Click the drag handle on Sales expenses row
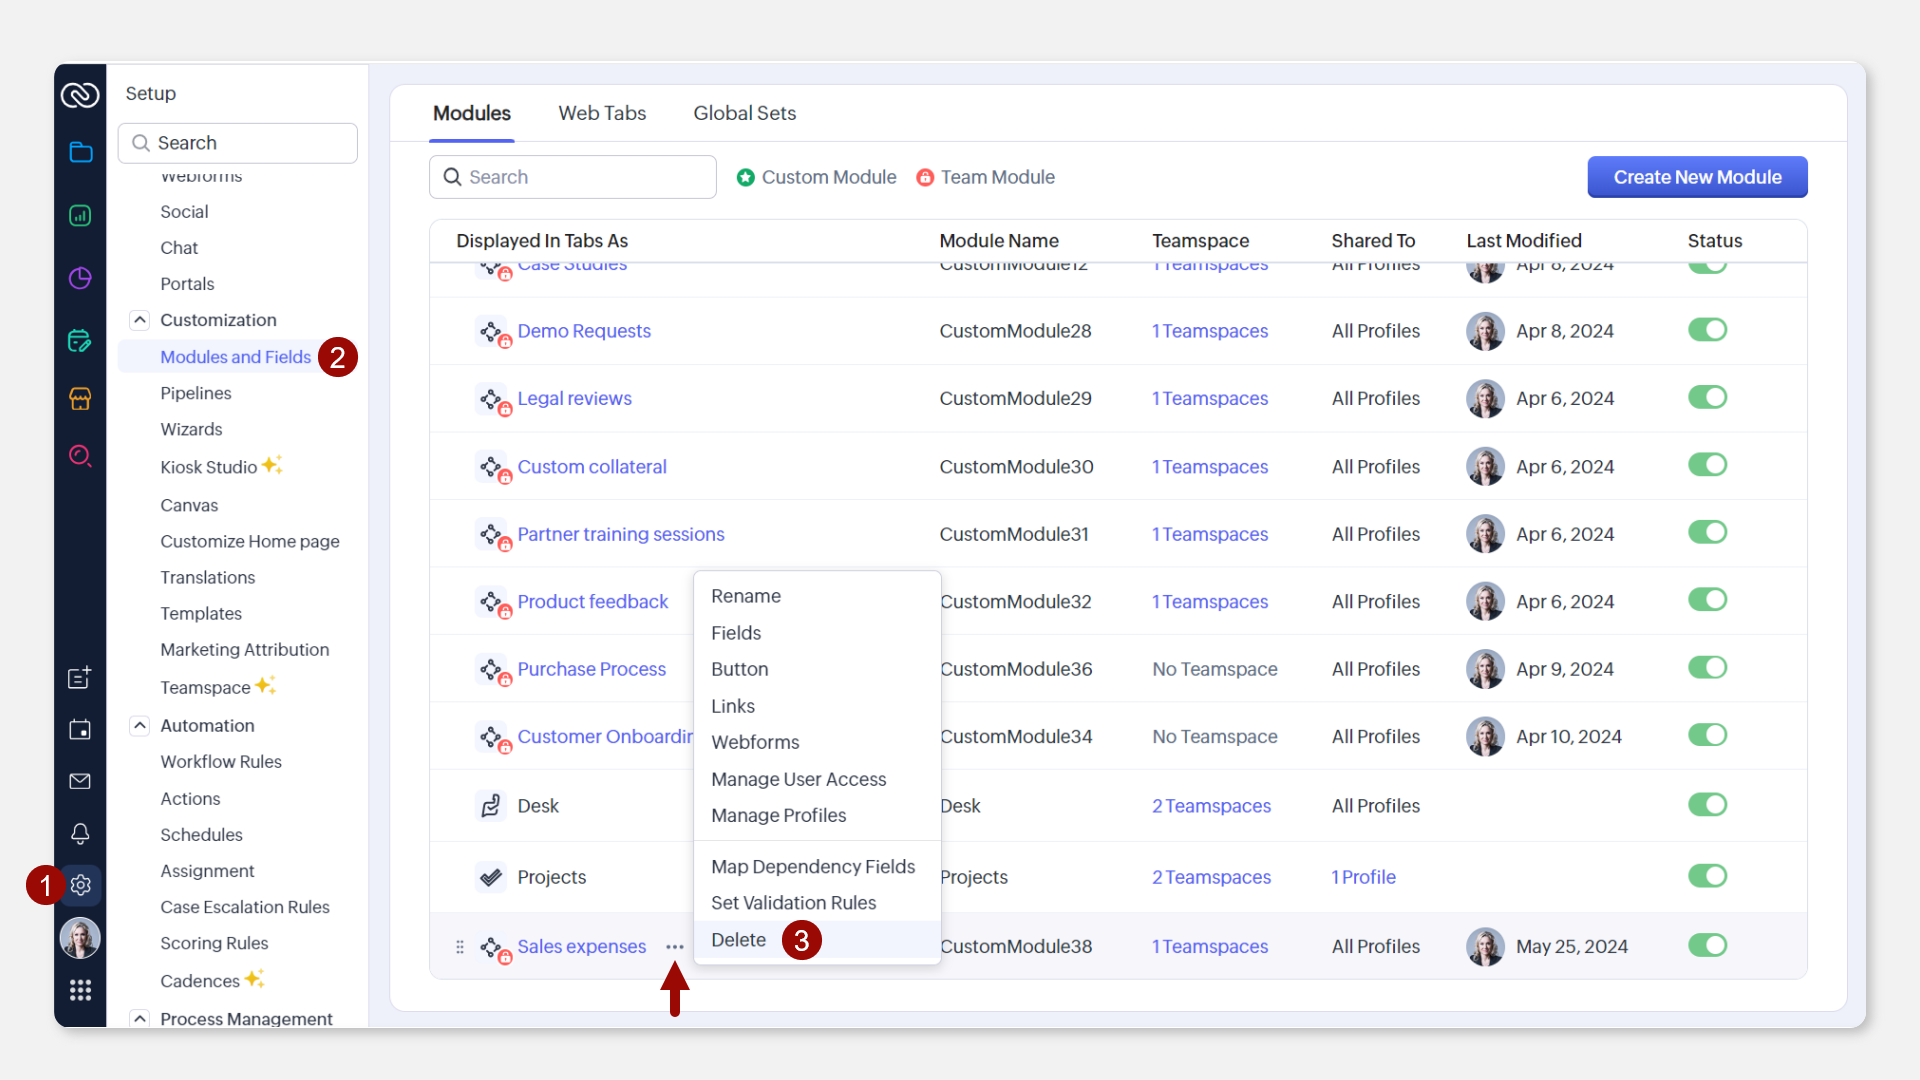Image resolution: width=1920 pixels, height=1080 pixels. coord(460,947)
